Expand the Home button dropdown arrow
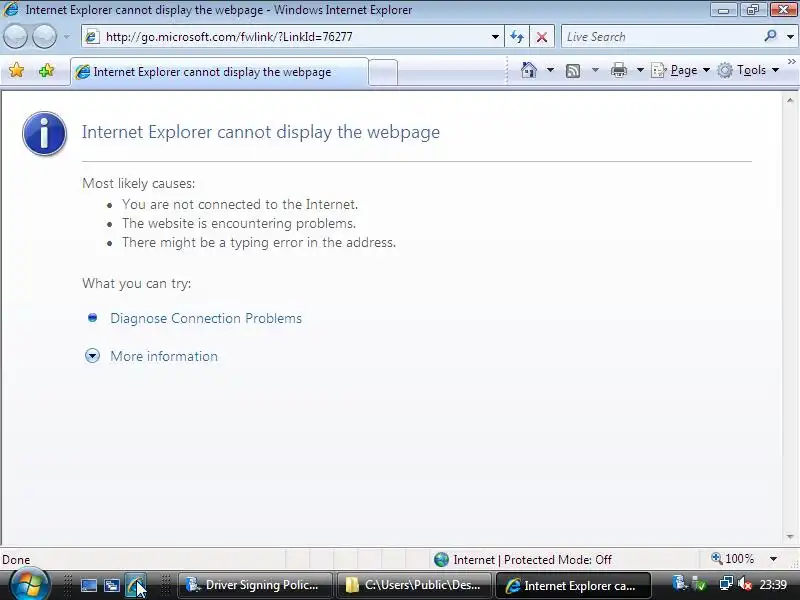Viewport: 800px width, 600px height. (551, 70)
